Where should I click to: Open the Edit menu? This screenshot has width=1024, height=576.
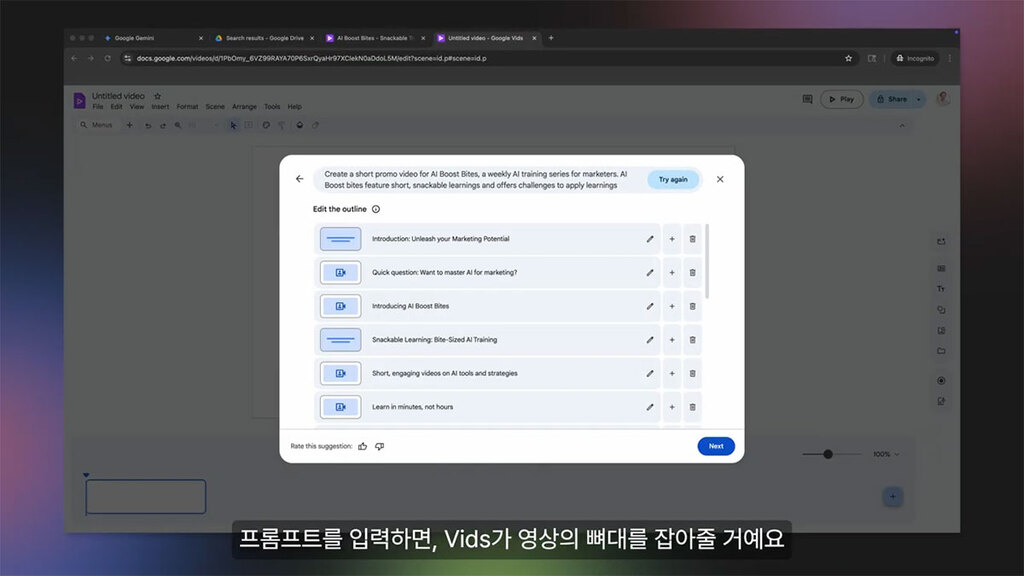(116, 106)
